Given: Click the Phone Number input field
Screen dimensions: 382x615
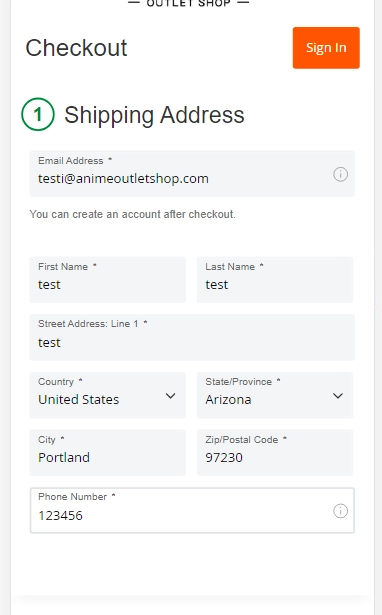Looking at the screenshot, I should (192, 510).
